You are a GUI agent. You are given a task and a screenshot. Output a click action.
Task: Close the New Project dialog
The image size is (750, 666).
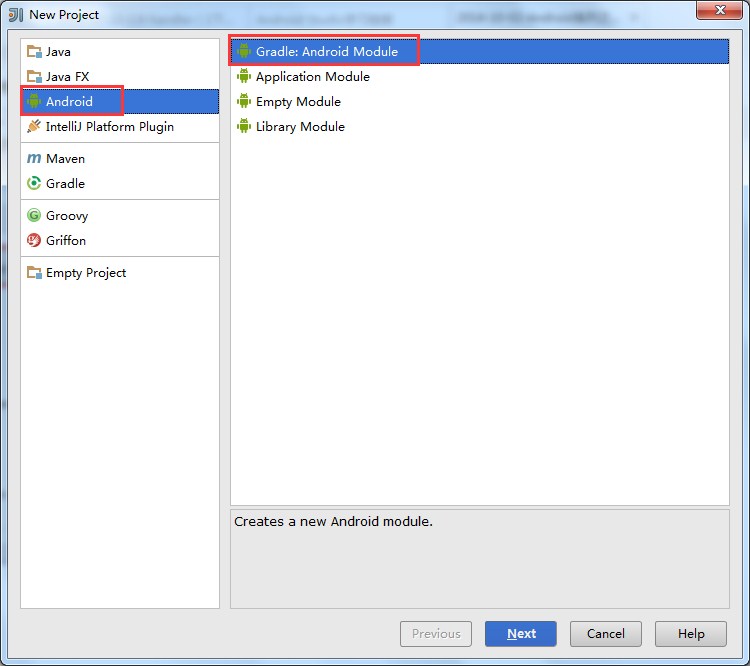point(719,10)
